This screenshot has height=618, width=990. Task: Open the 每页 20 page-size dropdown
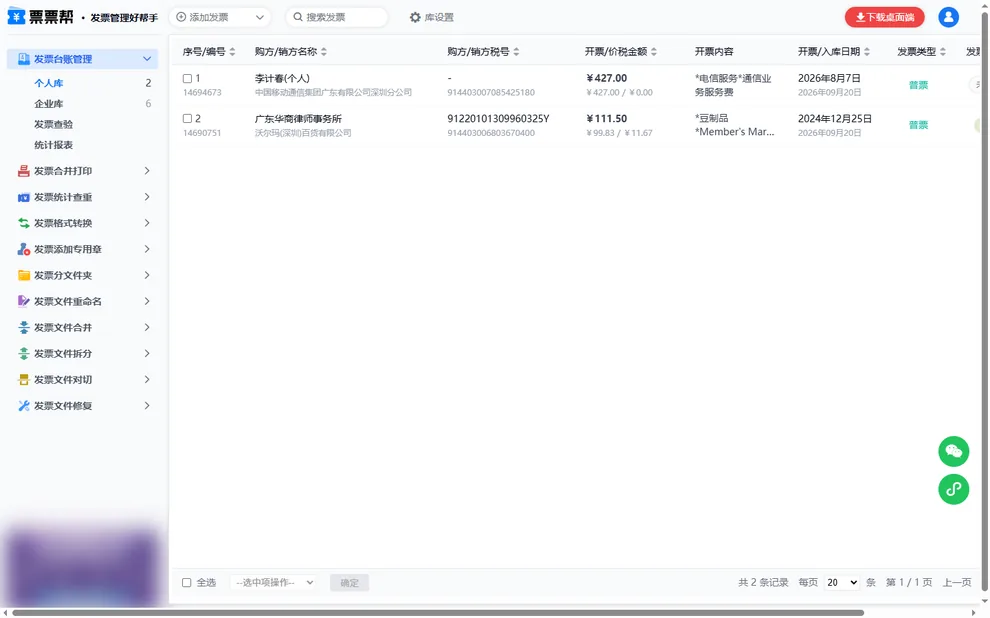coord(842,583)
